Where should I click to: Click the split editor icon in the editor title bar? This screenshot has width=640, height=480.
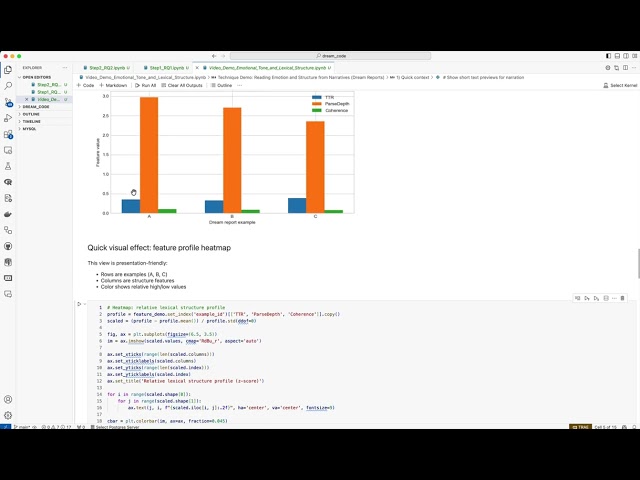click(625, 68)
